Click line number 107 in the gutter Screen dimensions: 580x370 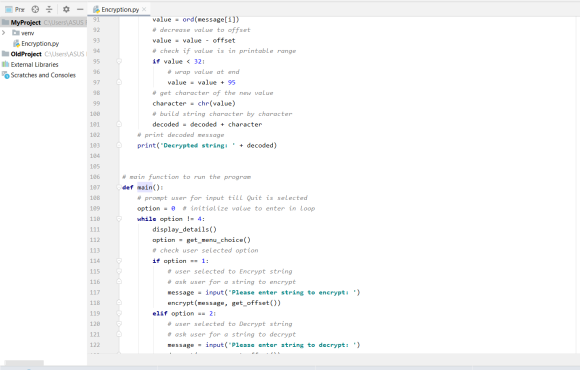95,187
